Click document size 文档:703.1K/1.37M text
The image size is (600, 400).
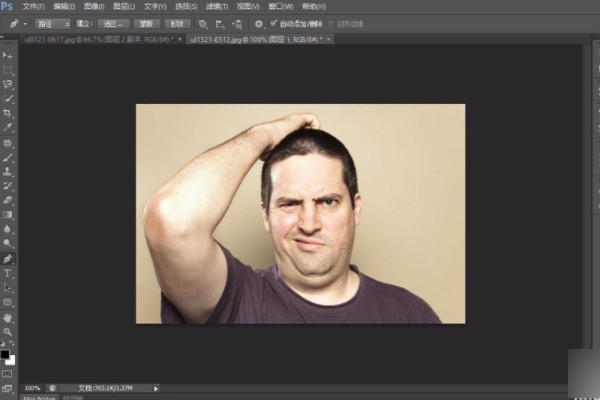105,388
